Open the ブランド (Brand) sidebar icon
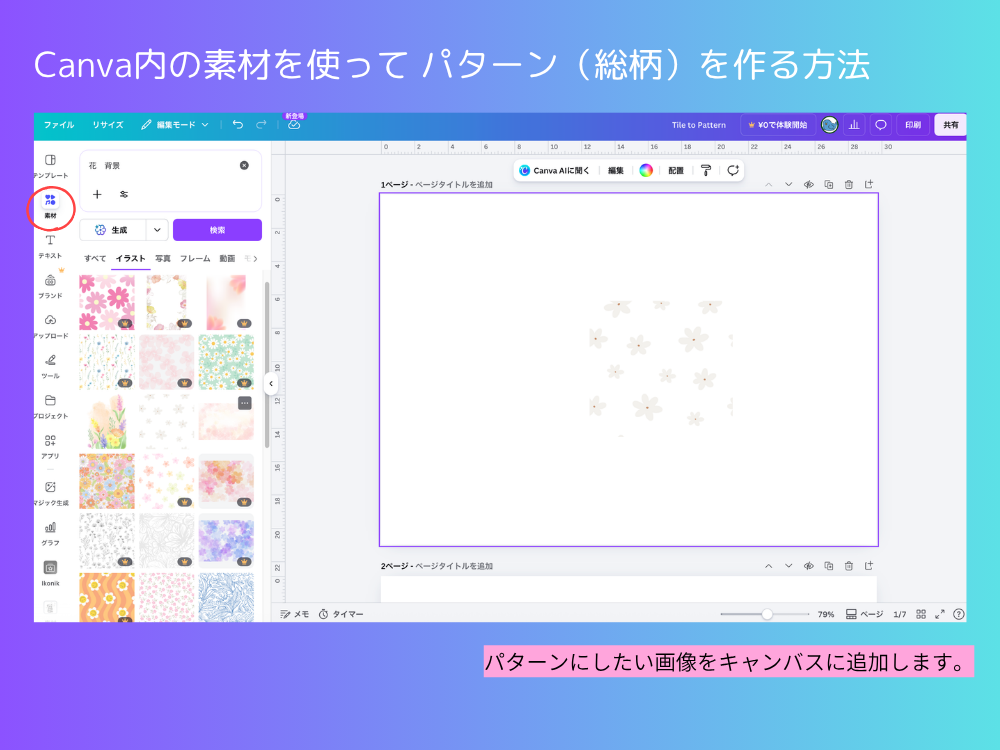The image size is (1000, 750). 50,286
